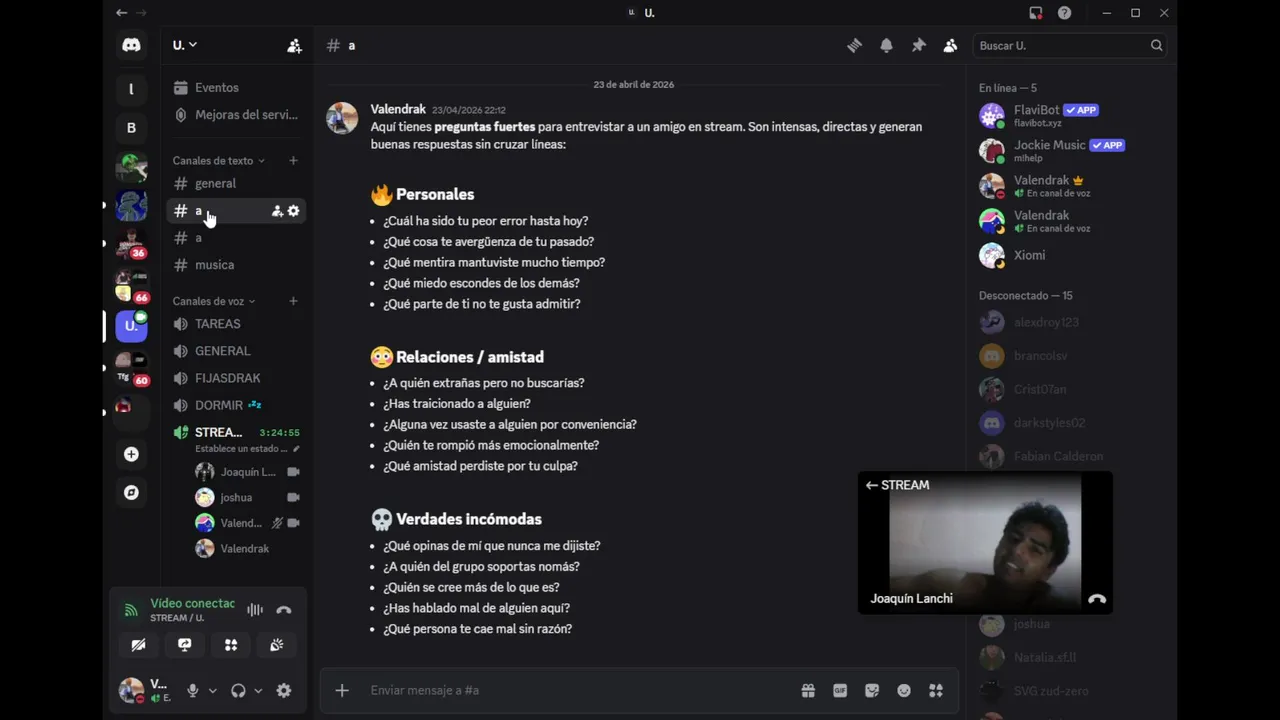Share your screen
Viewport: 1280px width, 720px height.
185,645
